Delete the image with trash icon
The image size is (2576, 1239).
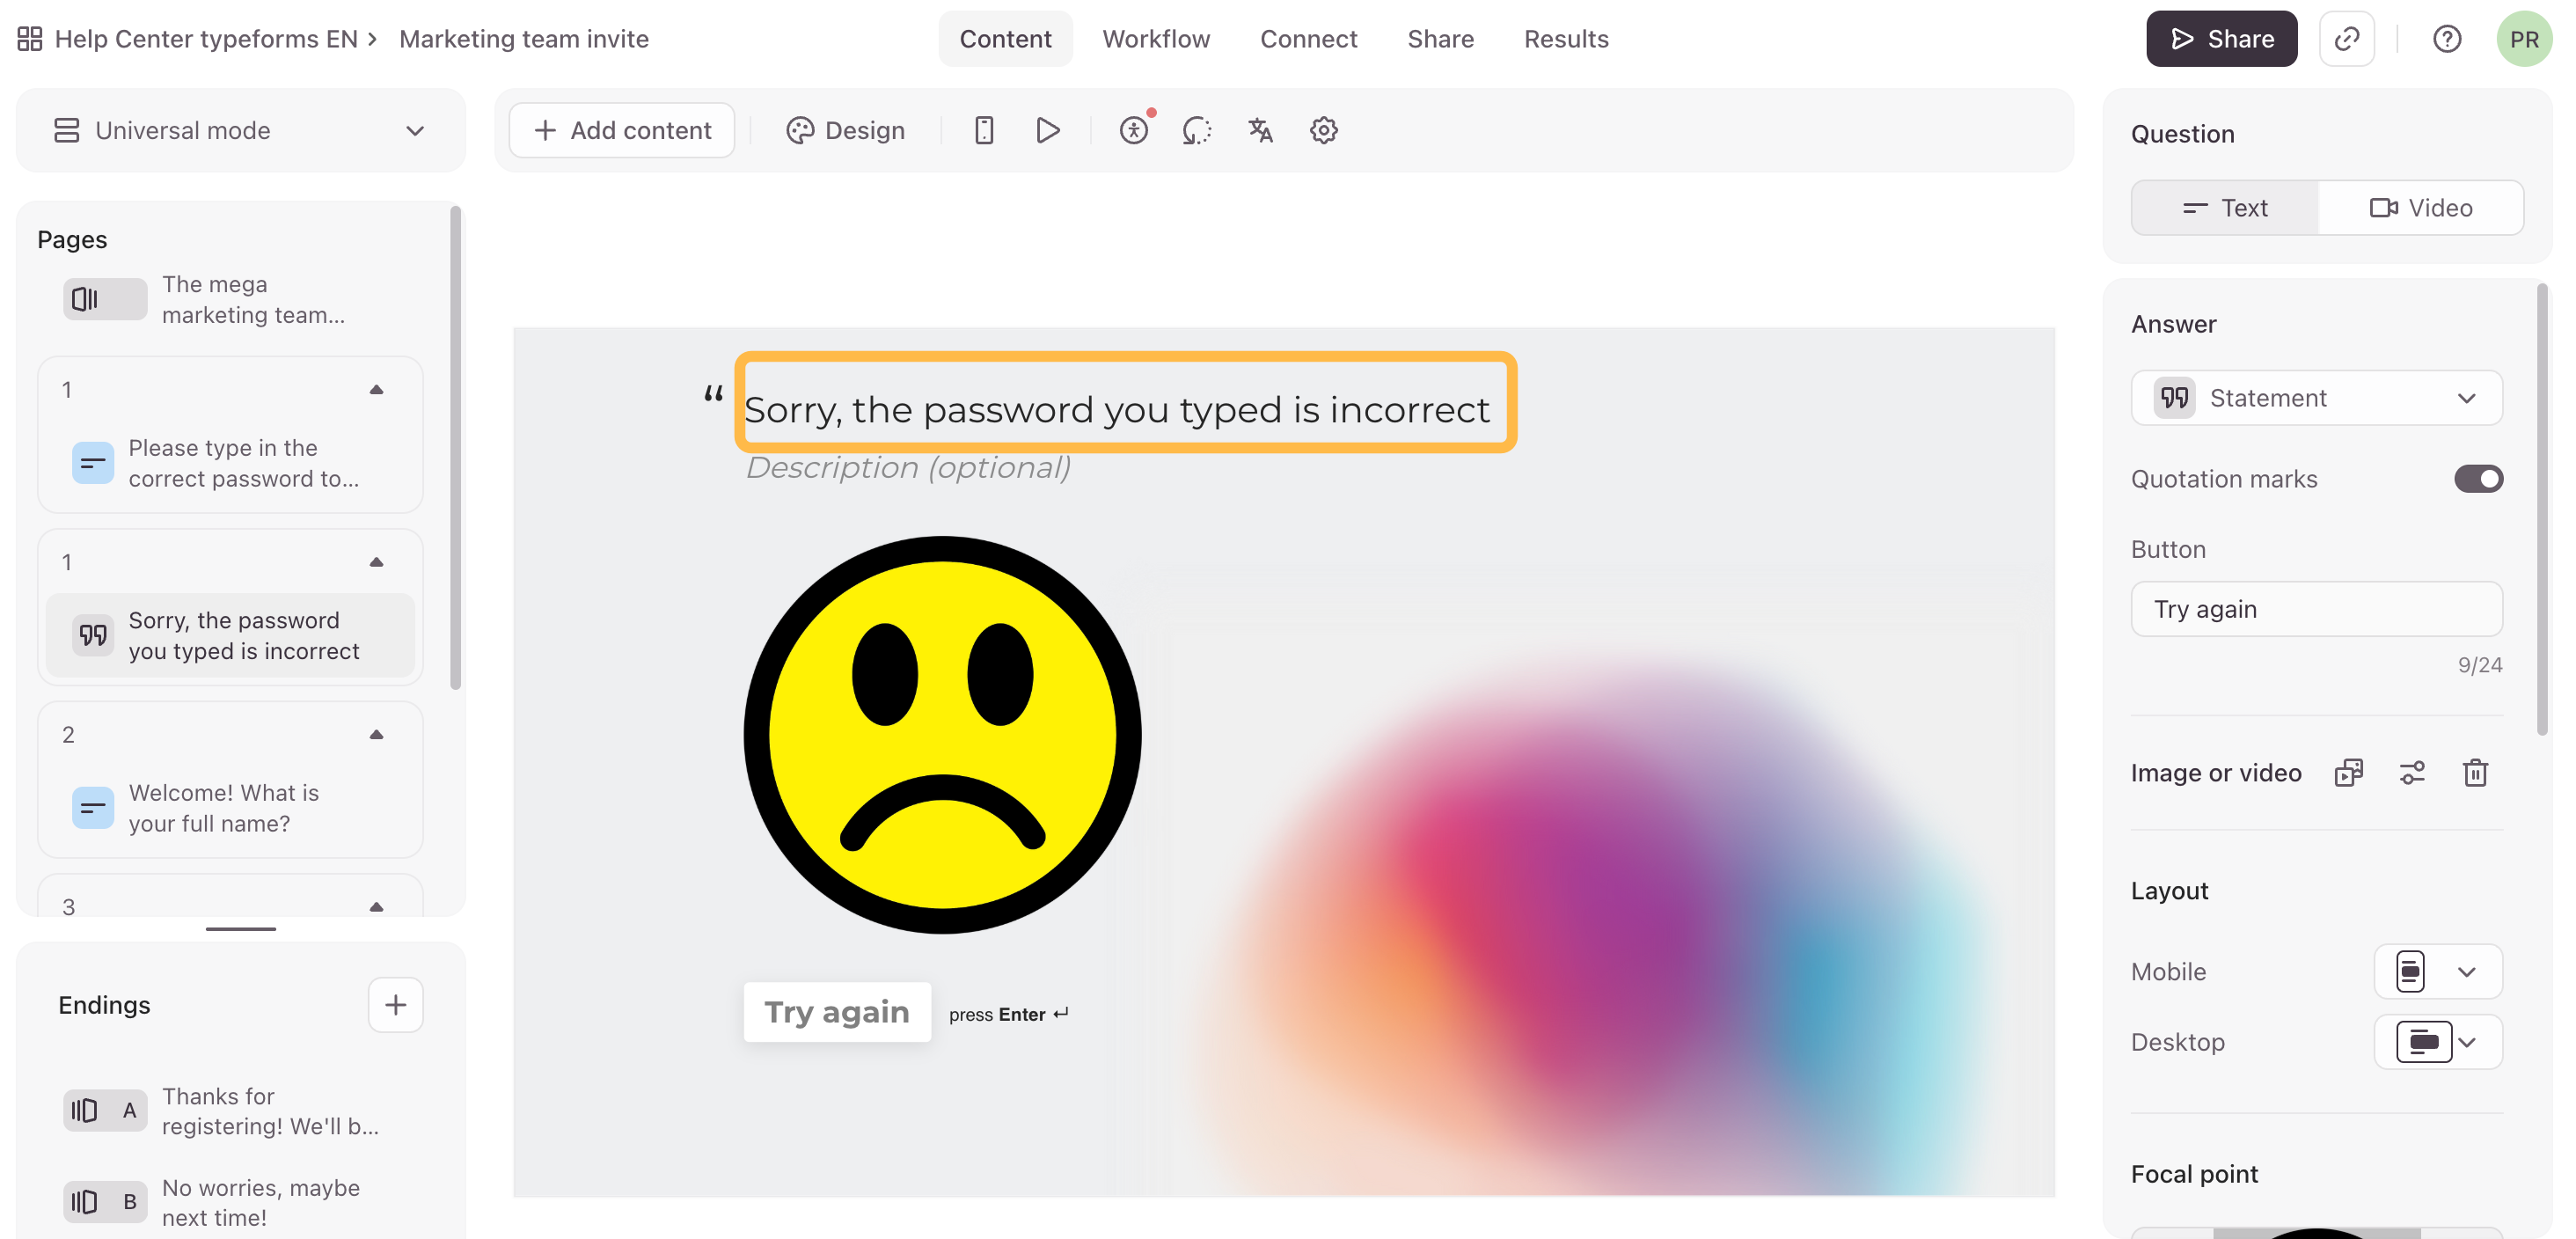(2475, 772)
